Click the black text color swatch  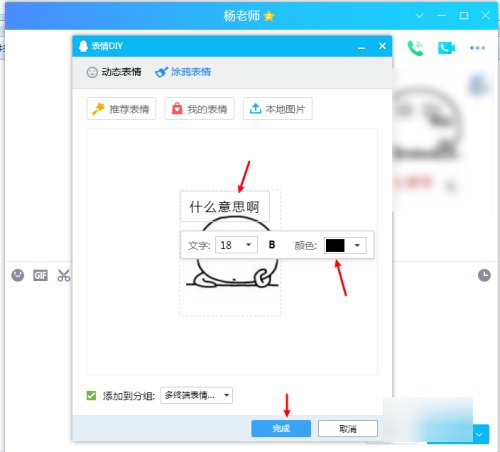pyautogui.click(x=335, y=246)
